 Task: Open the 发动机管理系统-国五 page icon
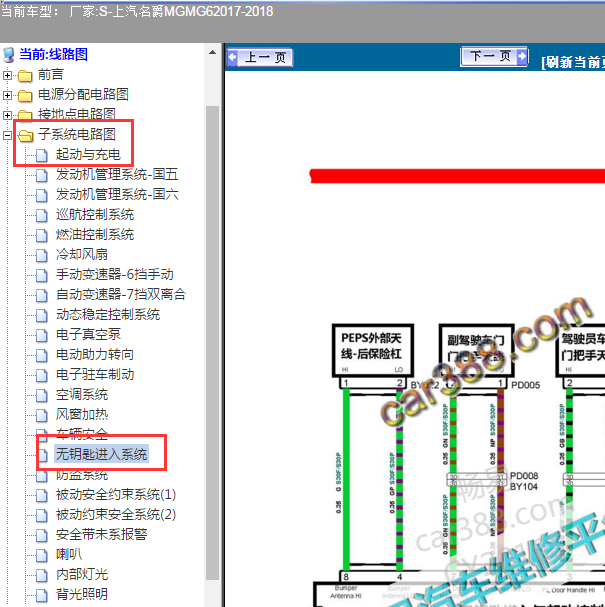tap(41, 175)
